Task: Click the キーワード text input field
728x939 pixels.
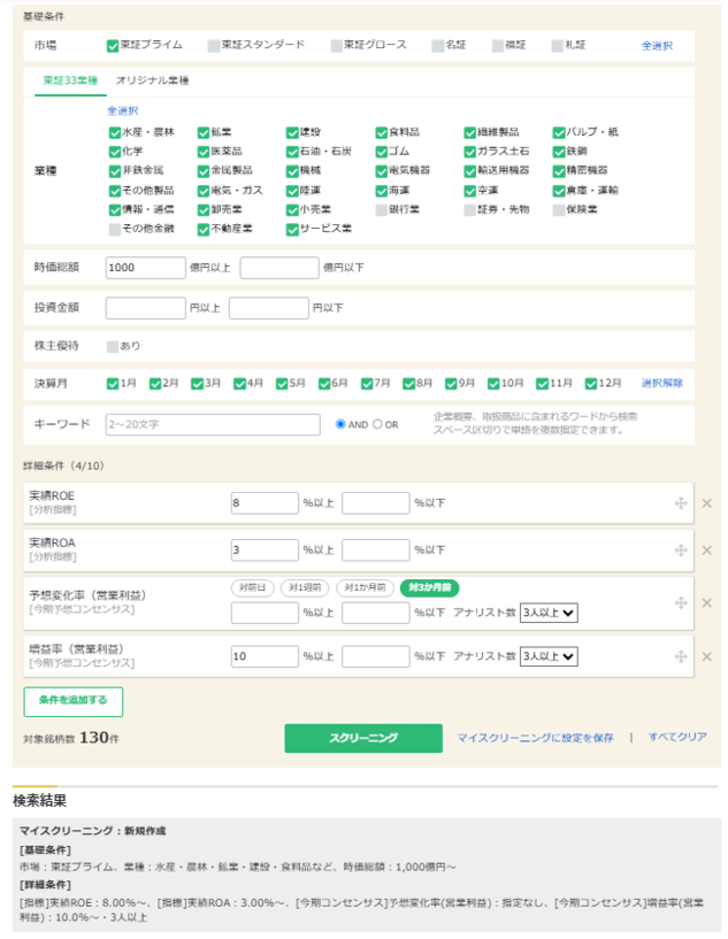Action: coord(213,424)
